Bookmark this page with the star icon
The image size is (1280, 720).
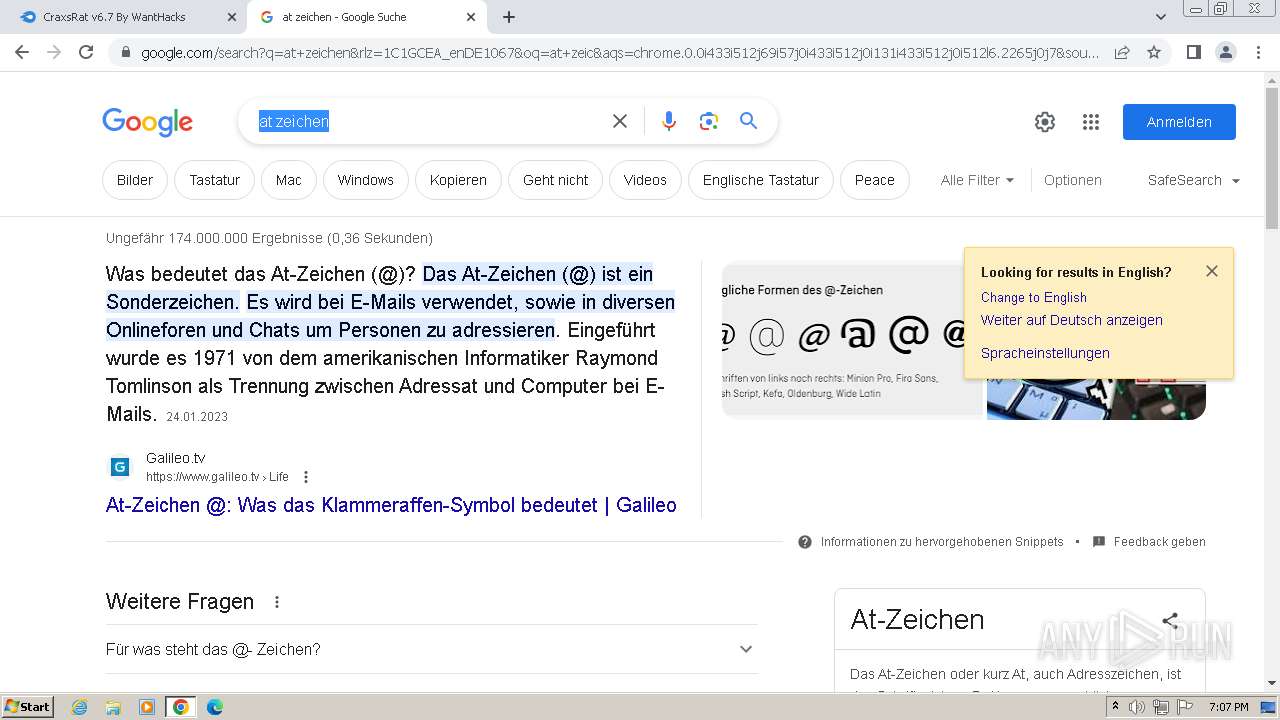(x=1154, y=52)
